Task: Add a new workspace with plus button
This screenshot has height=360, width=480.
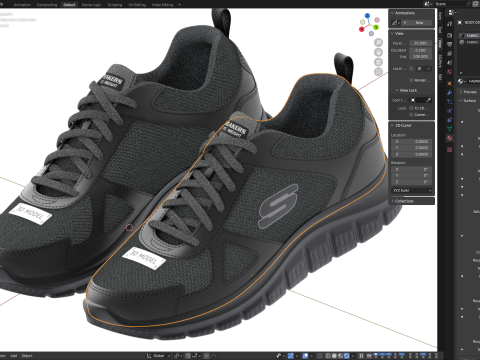Action: (179, 5)
